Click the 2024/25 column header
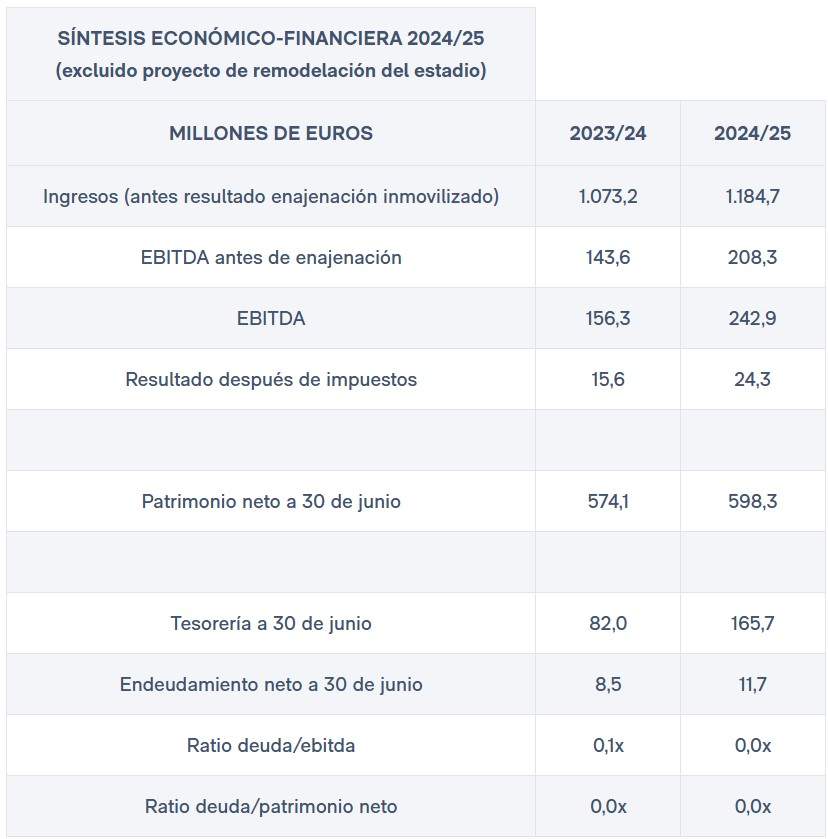This screenshot has width=828, height=839. [752, 133]
